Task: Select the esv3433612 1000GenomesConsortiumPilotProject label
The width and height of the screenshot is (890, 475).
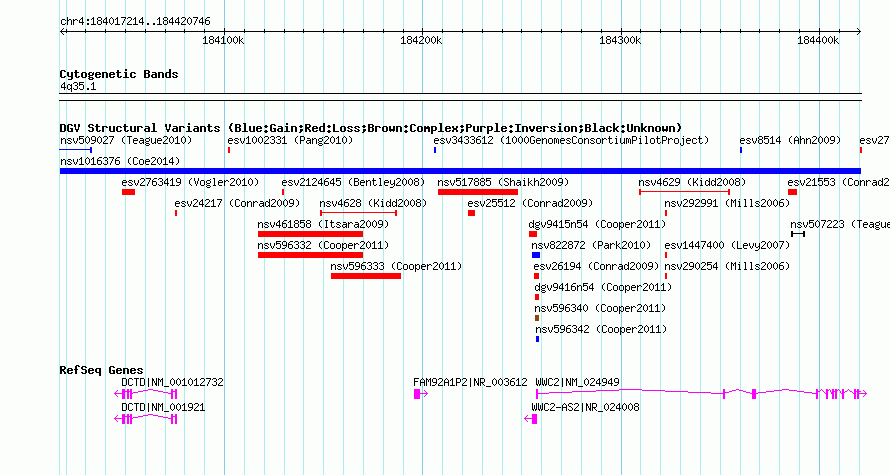Action: coord(571,140)
